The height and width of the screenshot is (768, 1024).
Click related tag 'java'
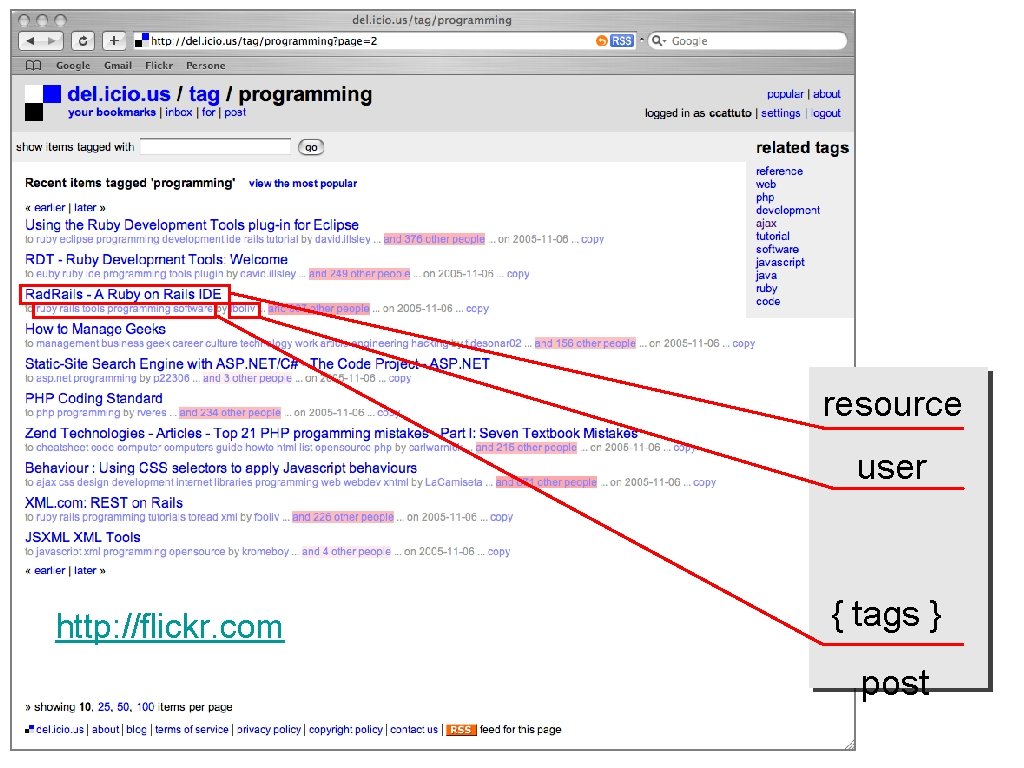pyautogui.click(x=767, y=276)
